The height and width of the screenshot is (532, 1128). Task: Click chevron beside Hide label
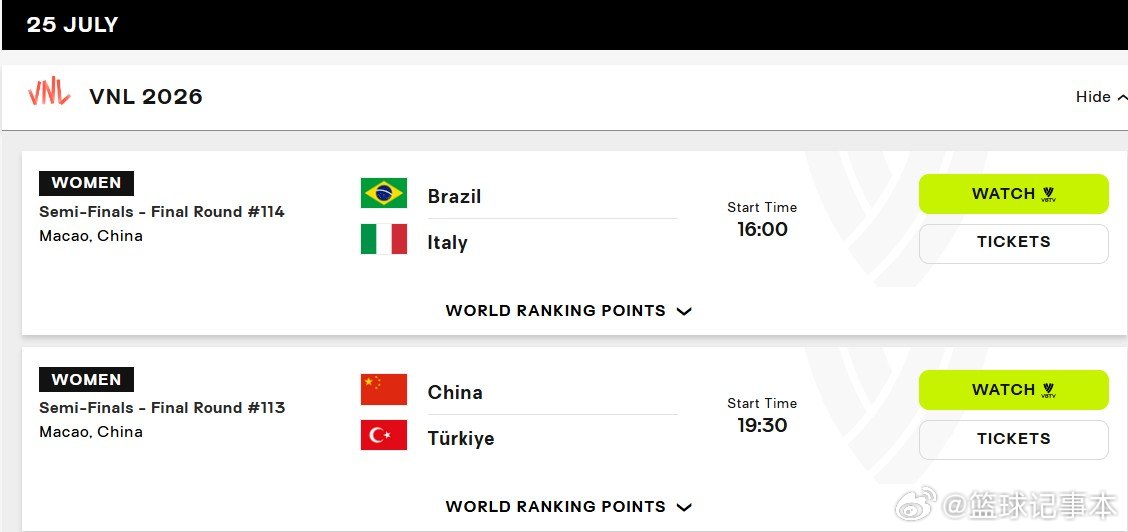1122,97
